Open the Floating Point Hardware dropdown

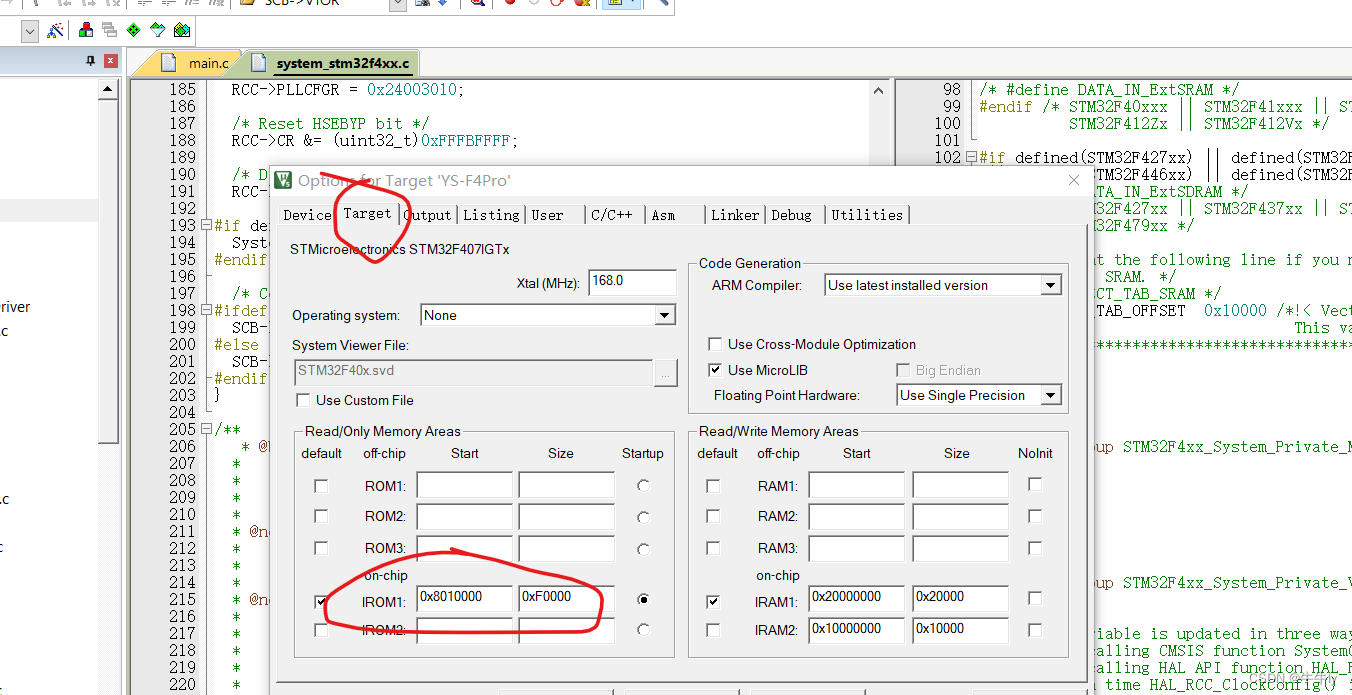point(1051,394)
